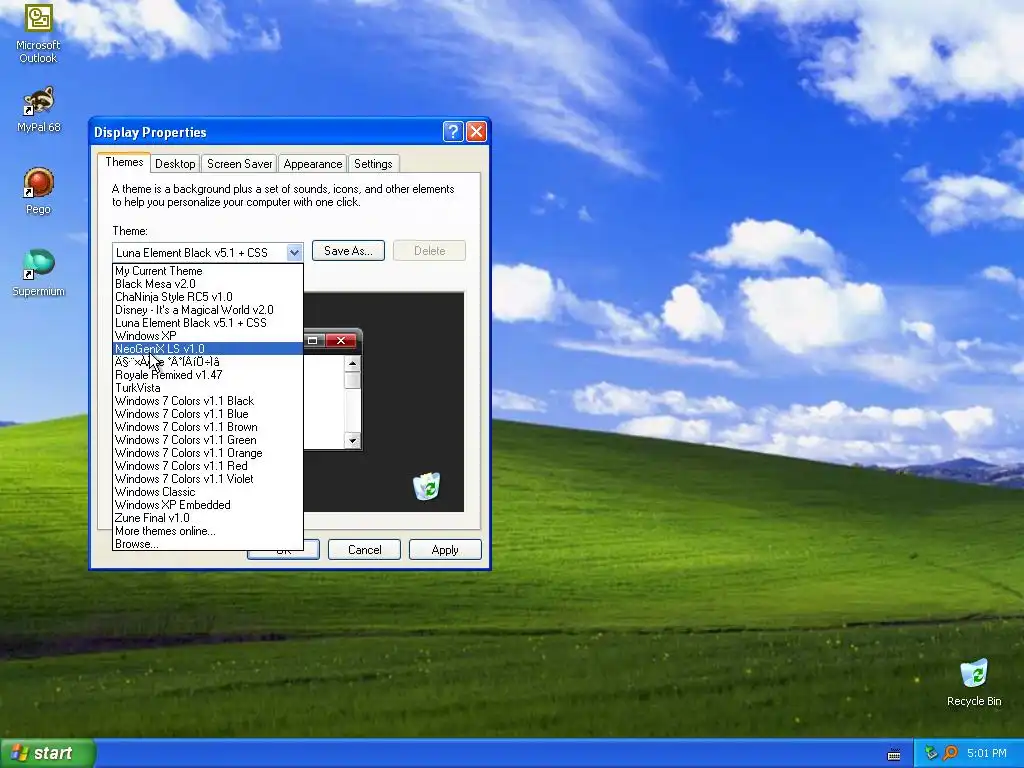Select the Recycle Bin on the desktop
1024x768 pixels.
click(974, 683)
